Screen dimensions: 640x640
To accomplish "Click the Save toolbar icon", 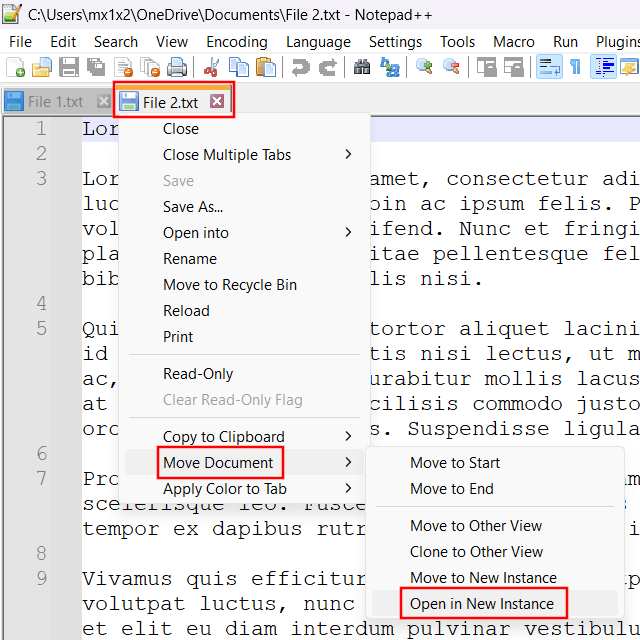I will pyautogui.click(x=69, y=67).
